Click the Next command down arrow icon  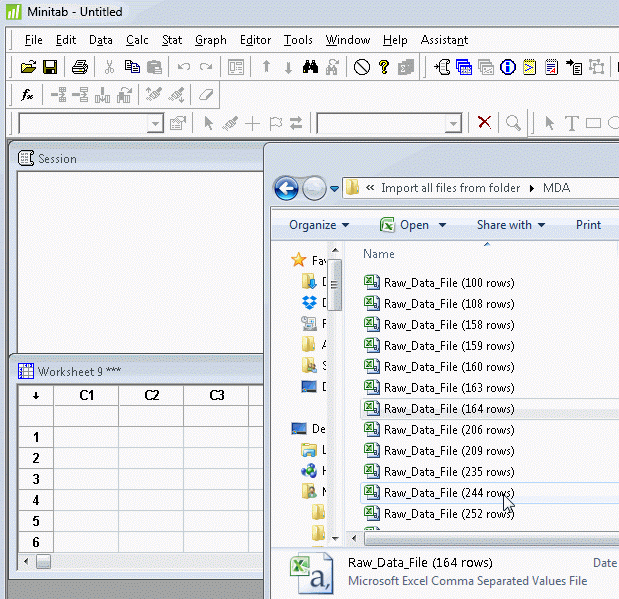288,68
